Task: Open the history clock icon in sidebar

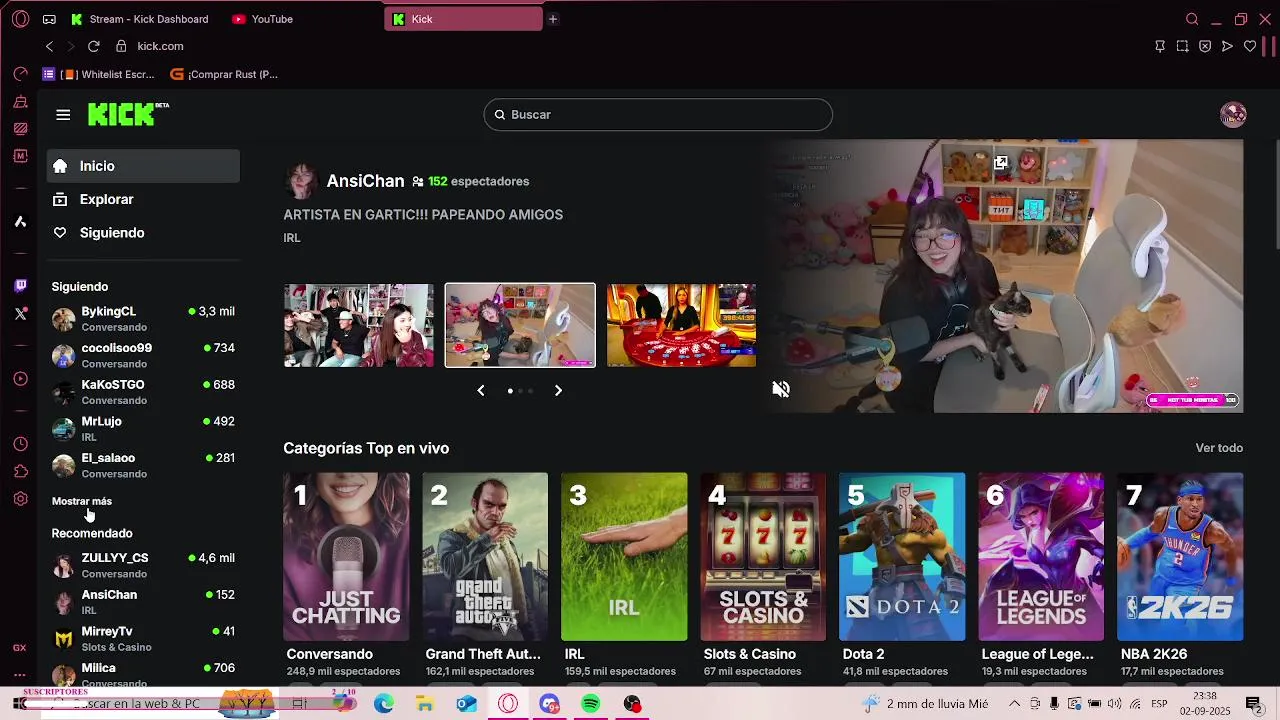Action: point(20,444)
